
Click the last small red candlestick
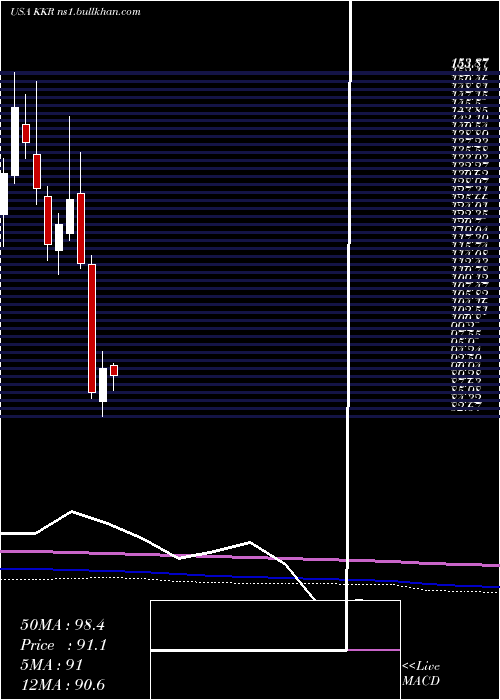click(114, 370)
